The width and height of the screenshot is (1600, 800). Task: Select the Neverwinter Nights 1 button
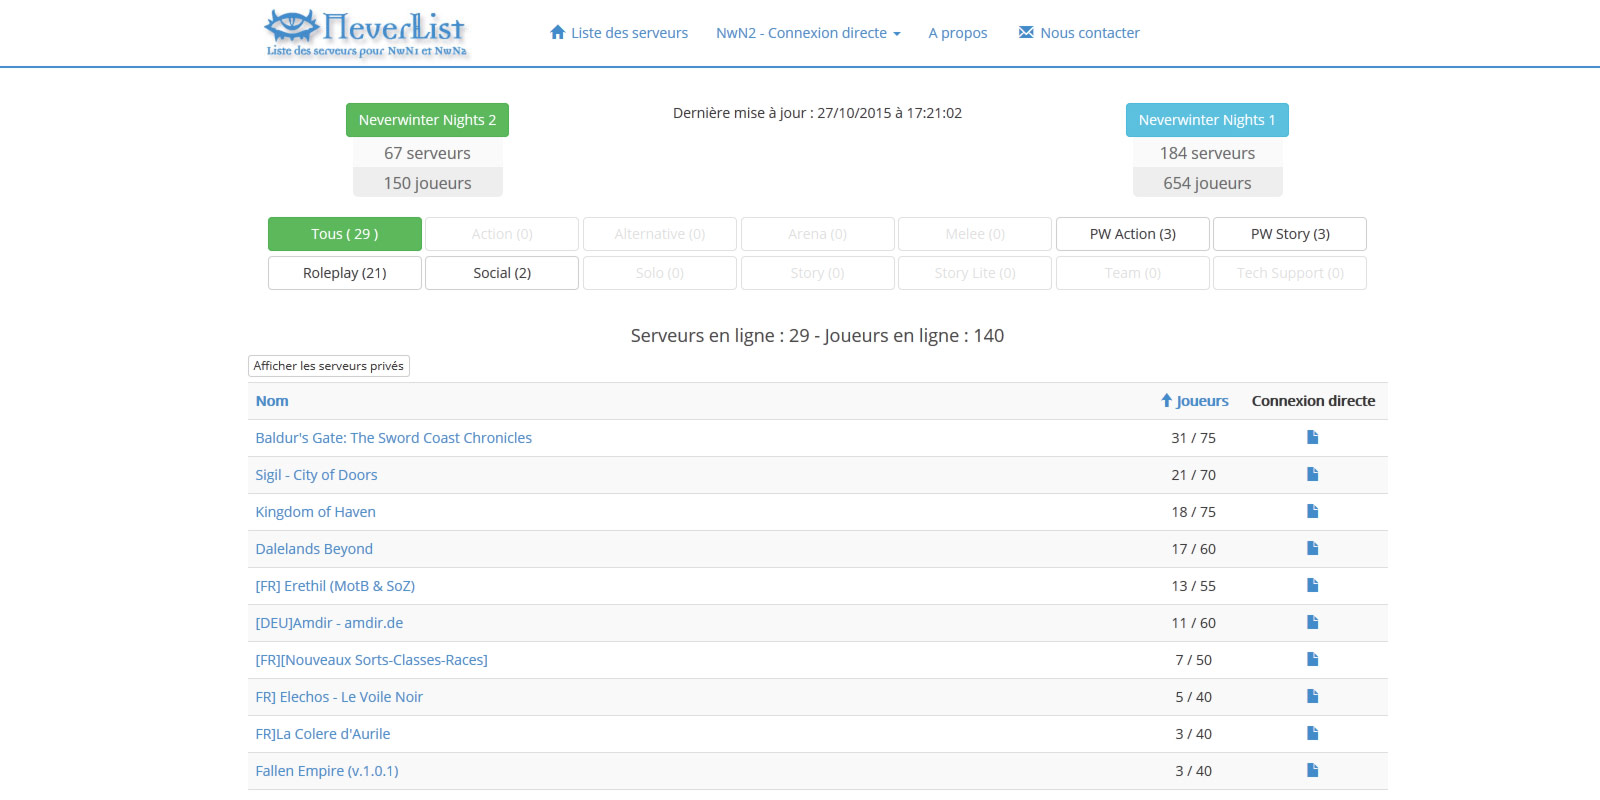pyautogui.click(x=1207, y=120)
